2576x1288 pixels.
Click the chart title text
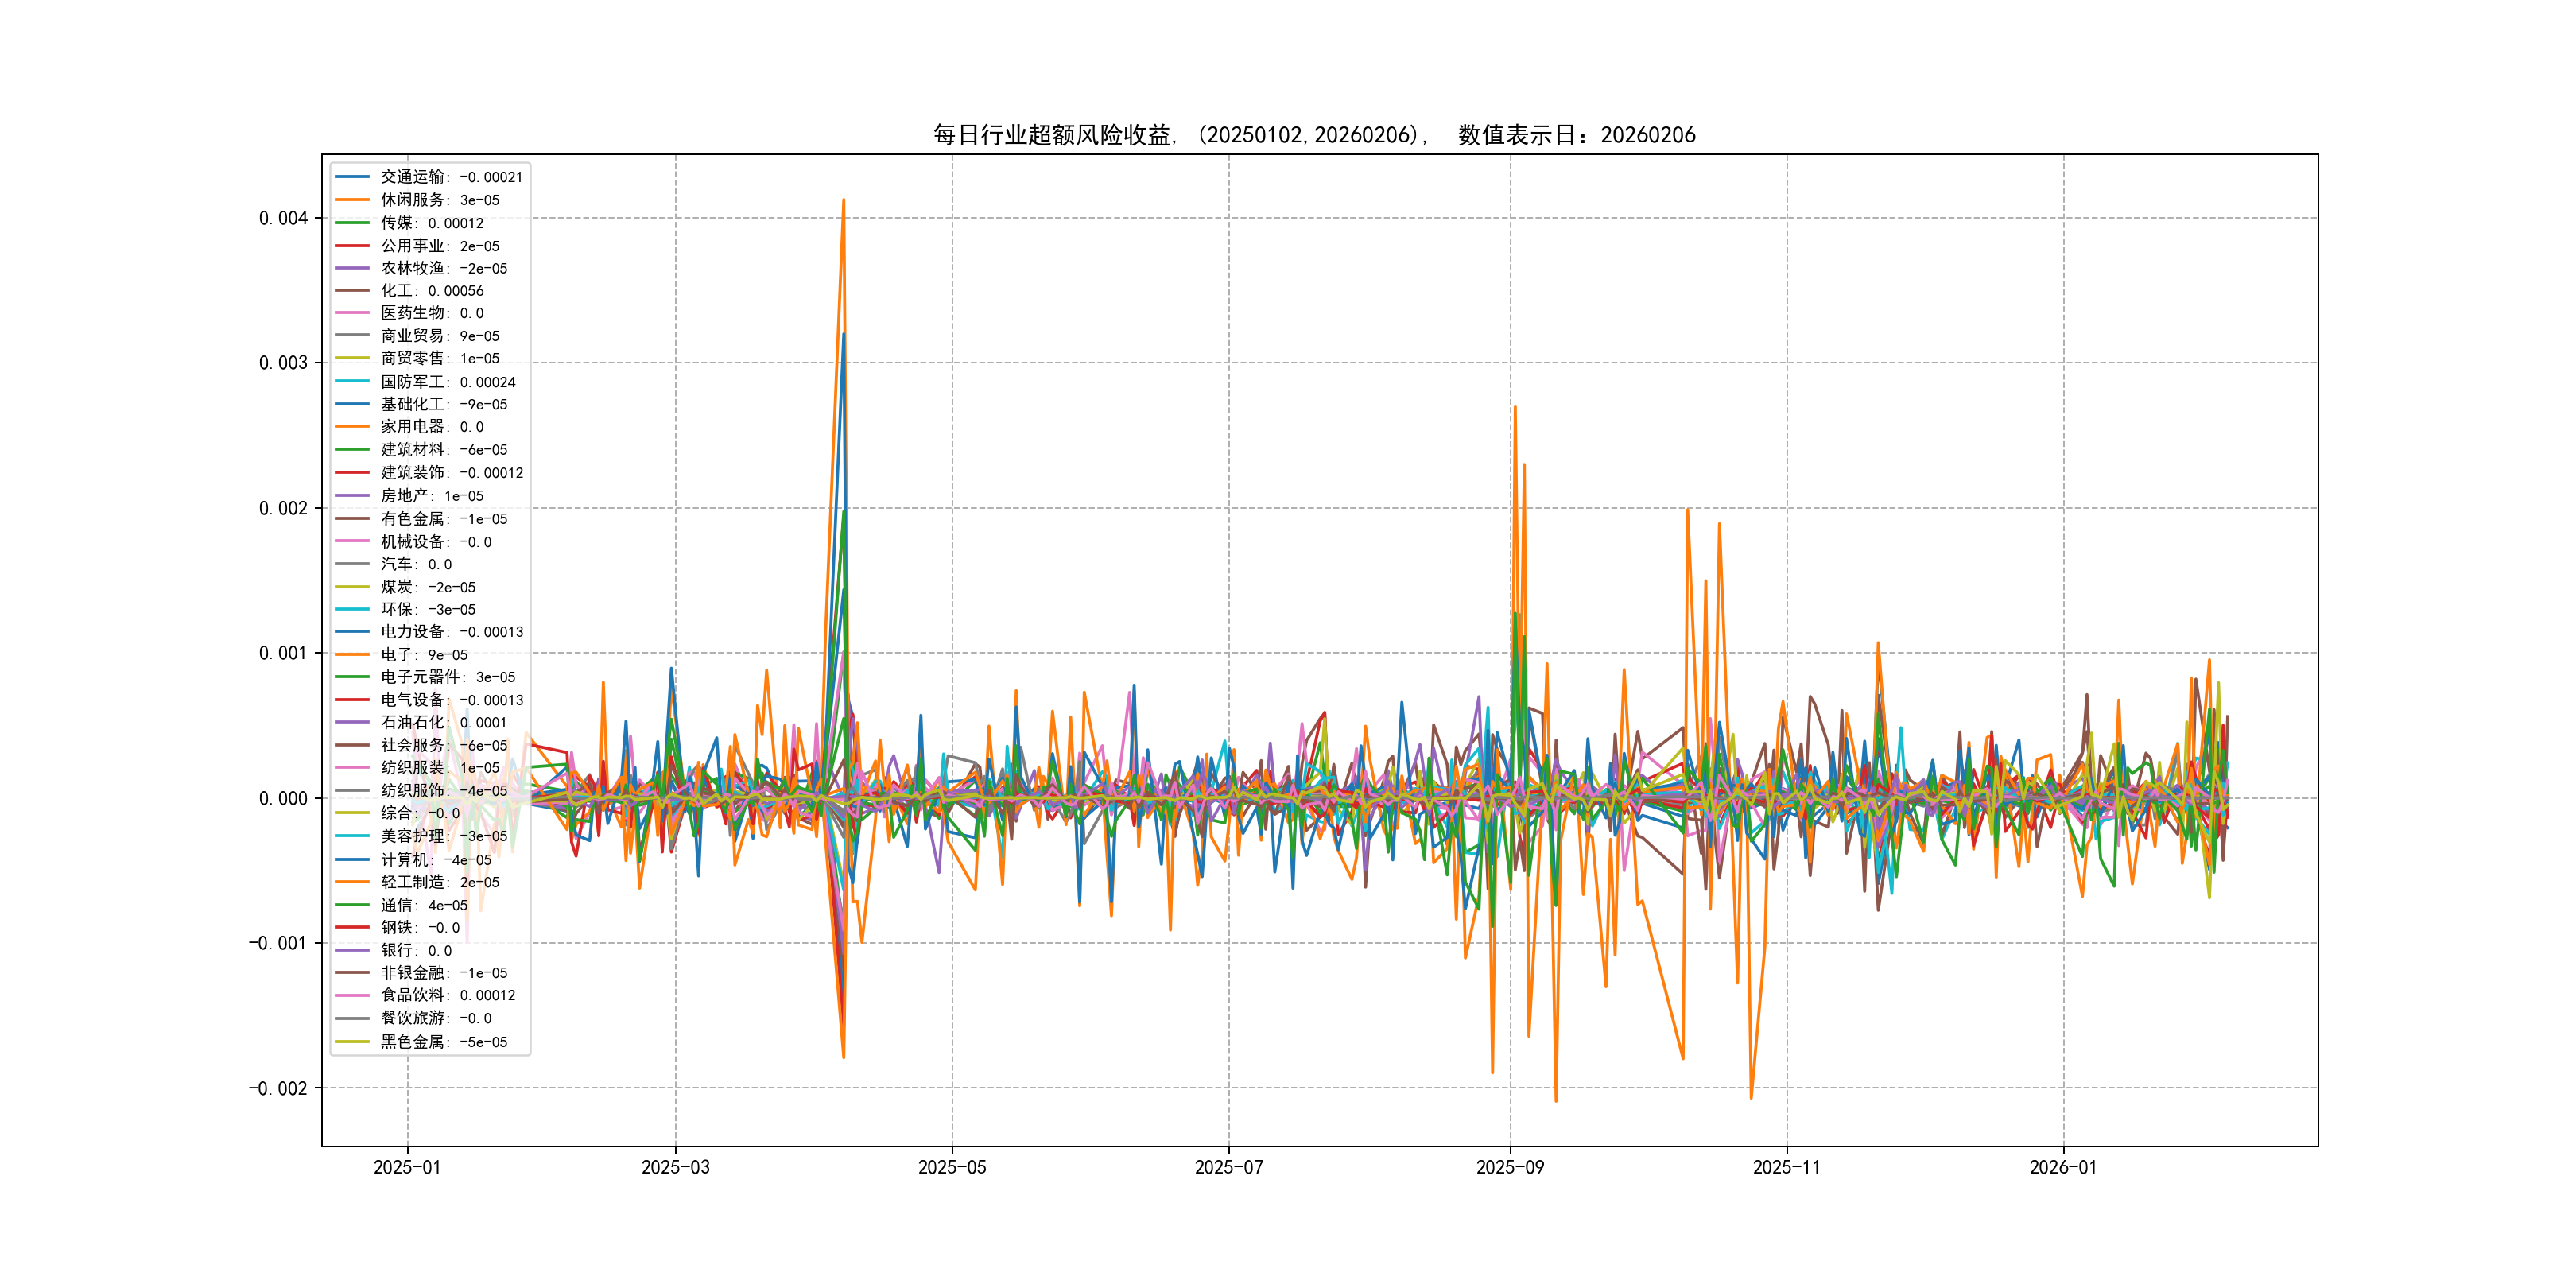pyautogui.click(x=1314, y=135)
